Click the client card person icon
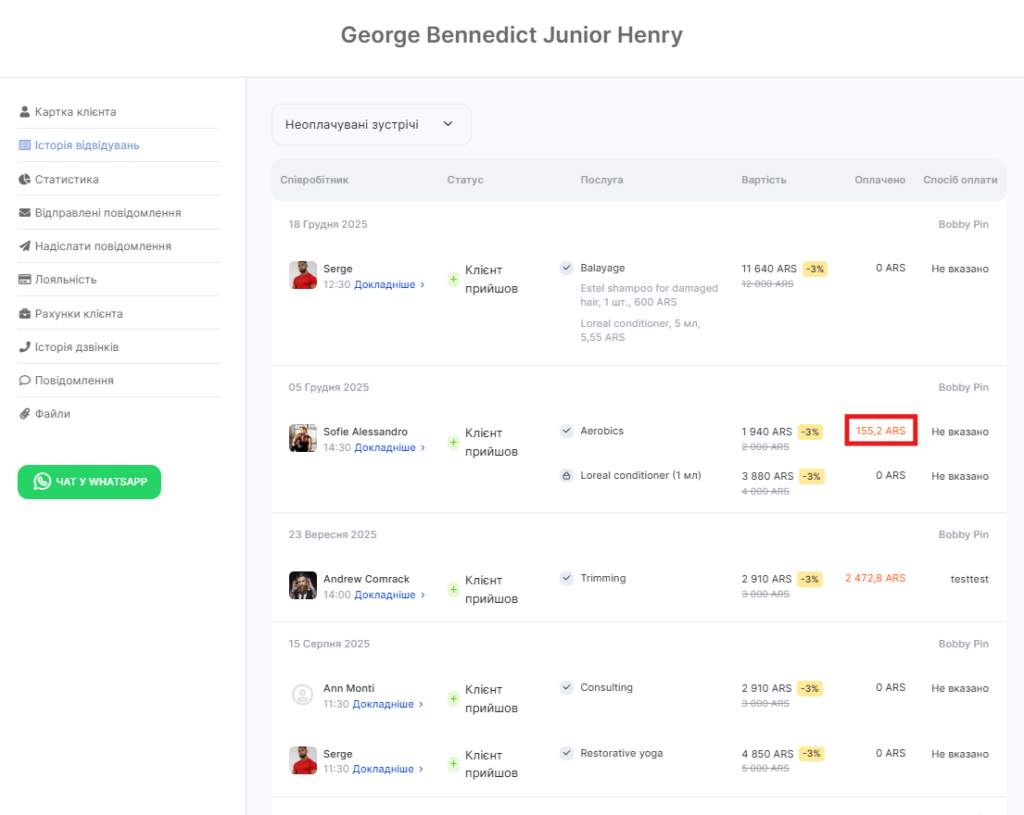1024x815 pixels. [25, 112]
